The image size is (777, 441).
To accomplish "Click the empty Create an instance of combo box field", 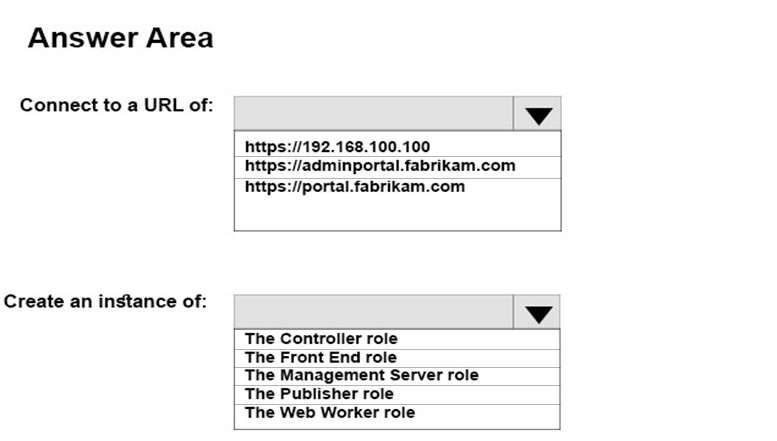I will [374, 312].
